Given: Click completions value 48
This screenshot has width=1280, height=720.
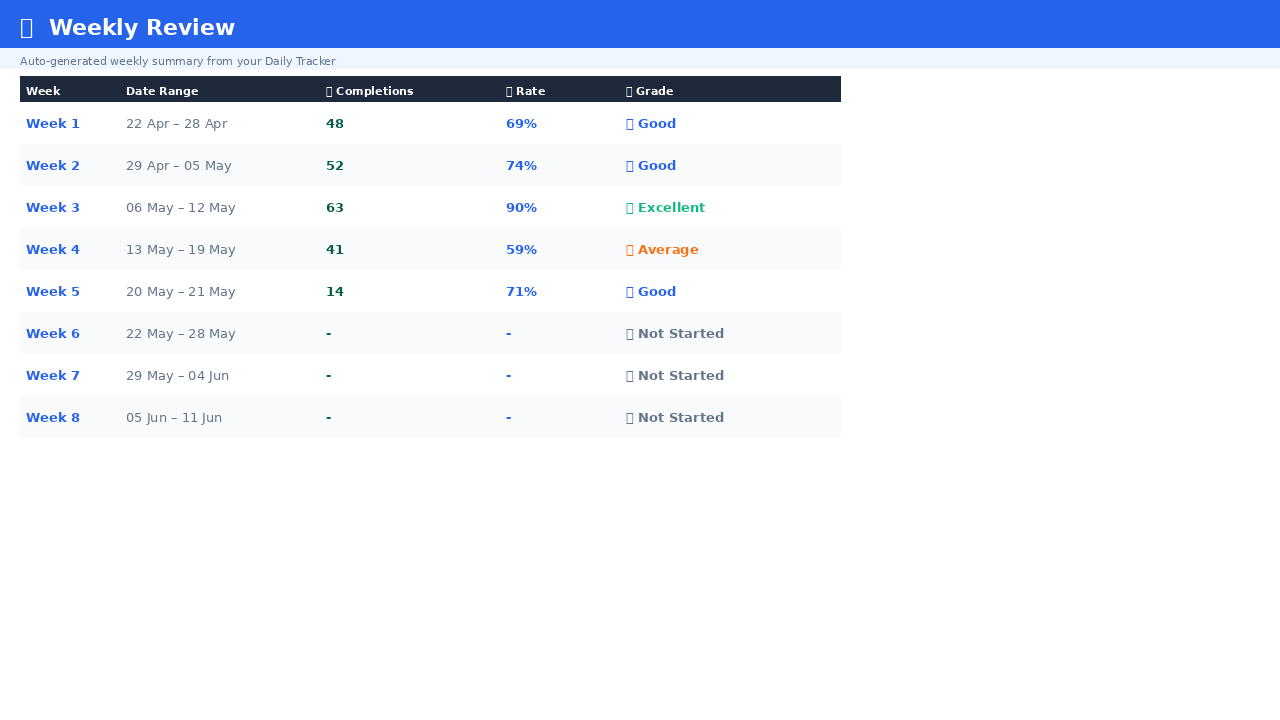Looking at the screenshot, I should (335, 124).
